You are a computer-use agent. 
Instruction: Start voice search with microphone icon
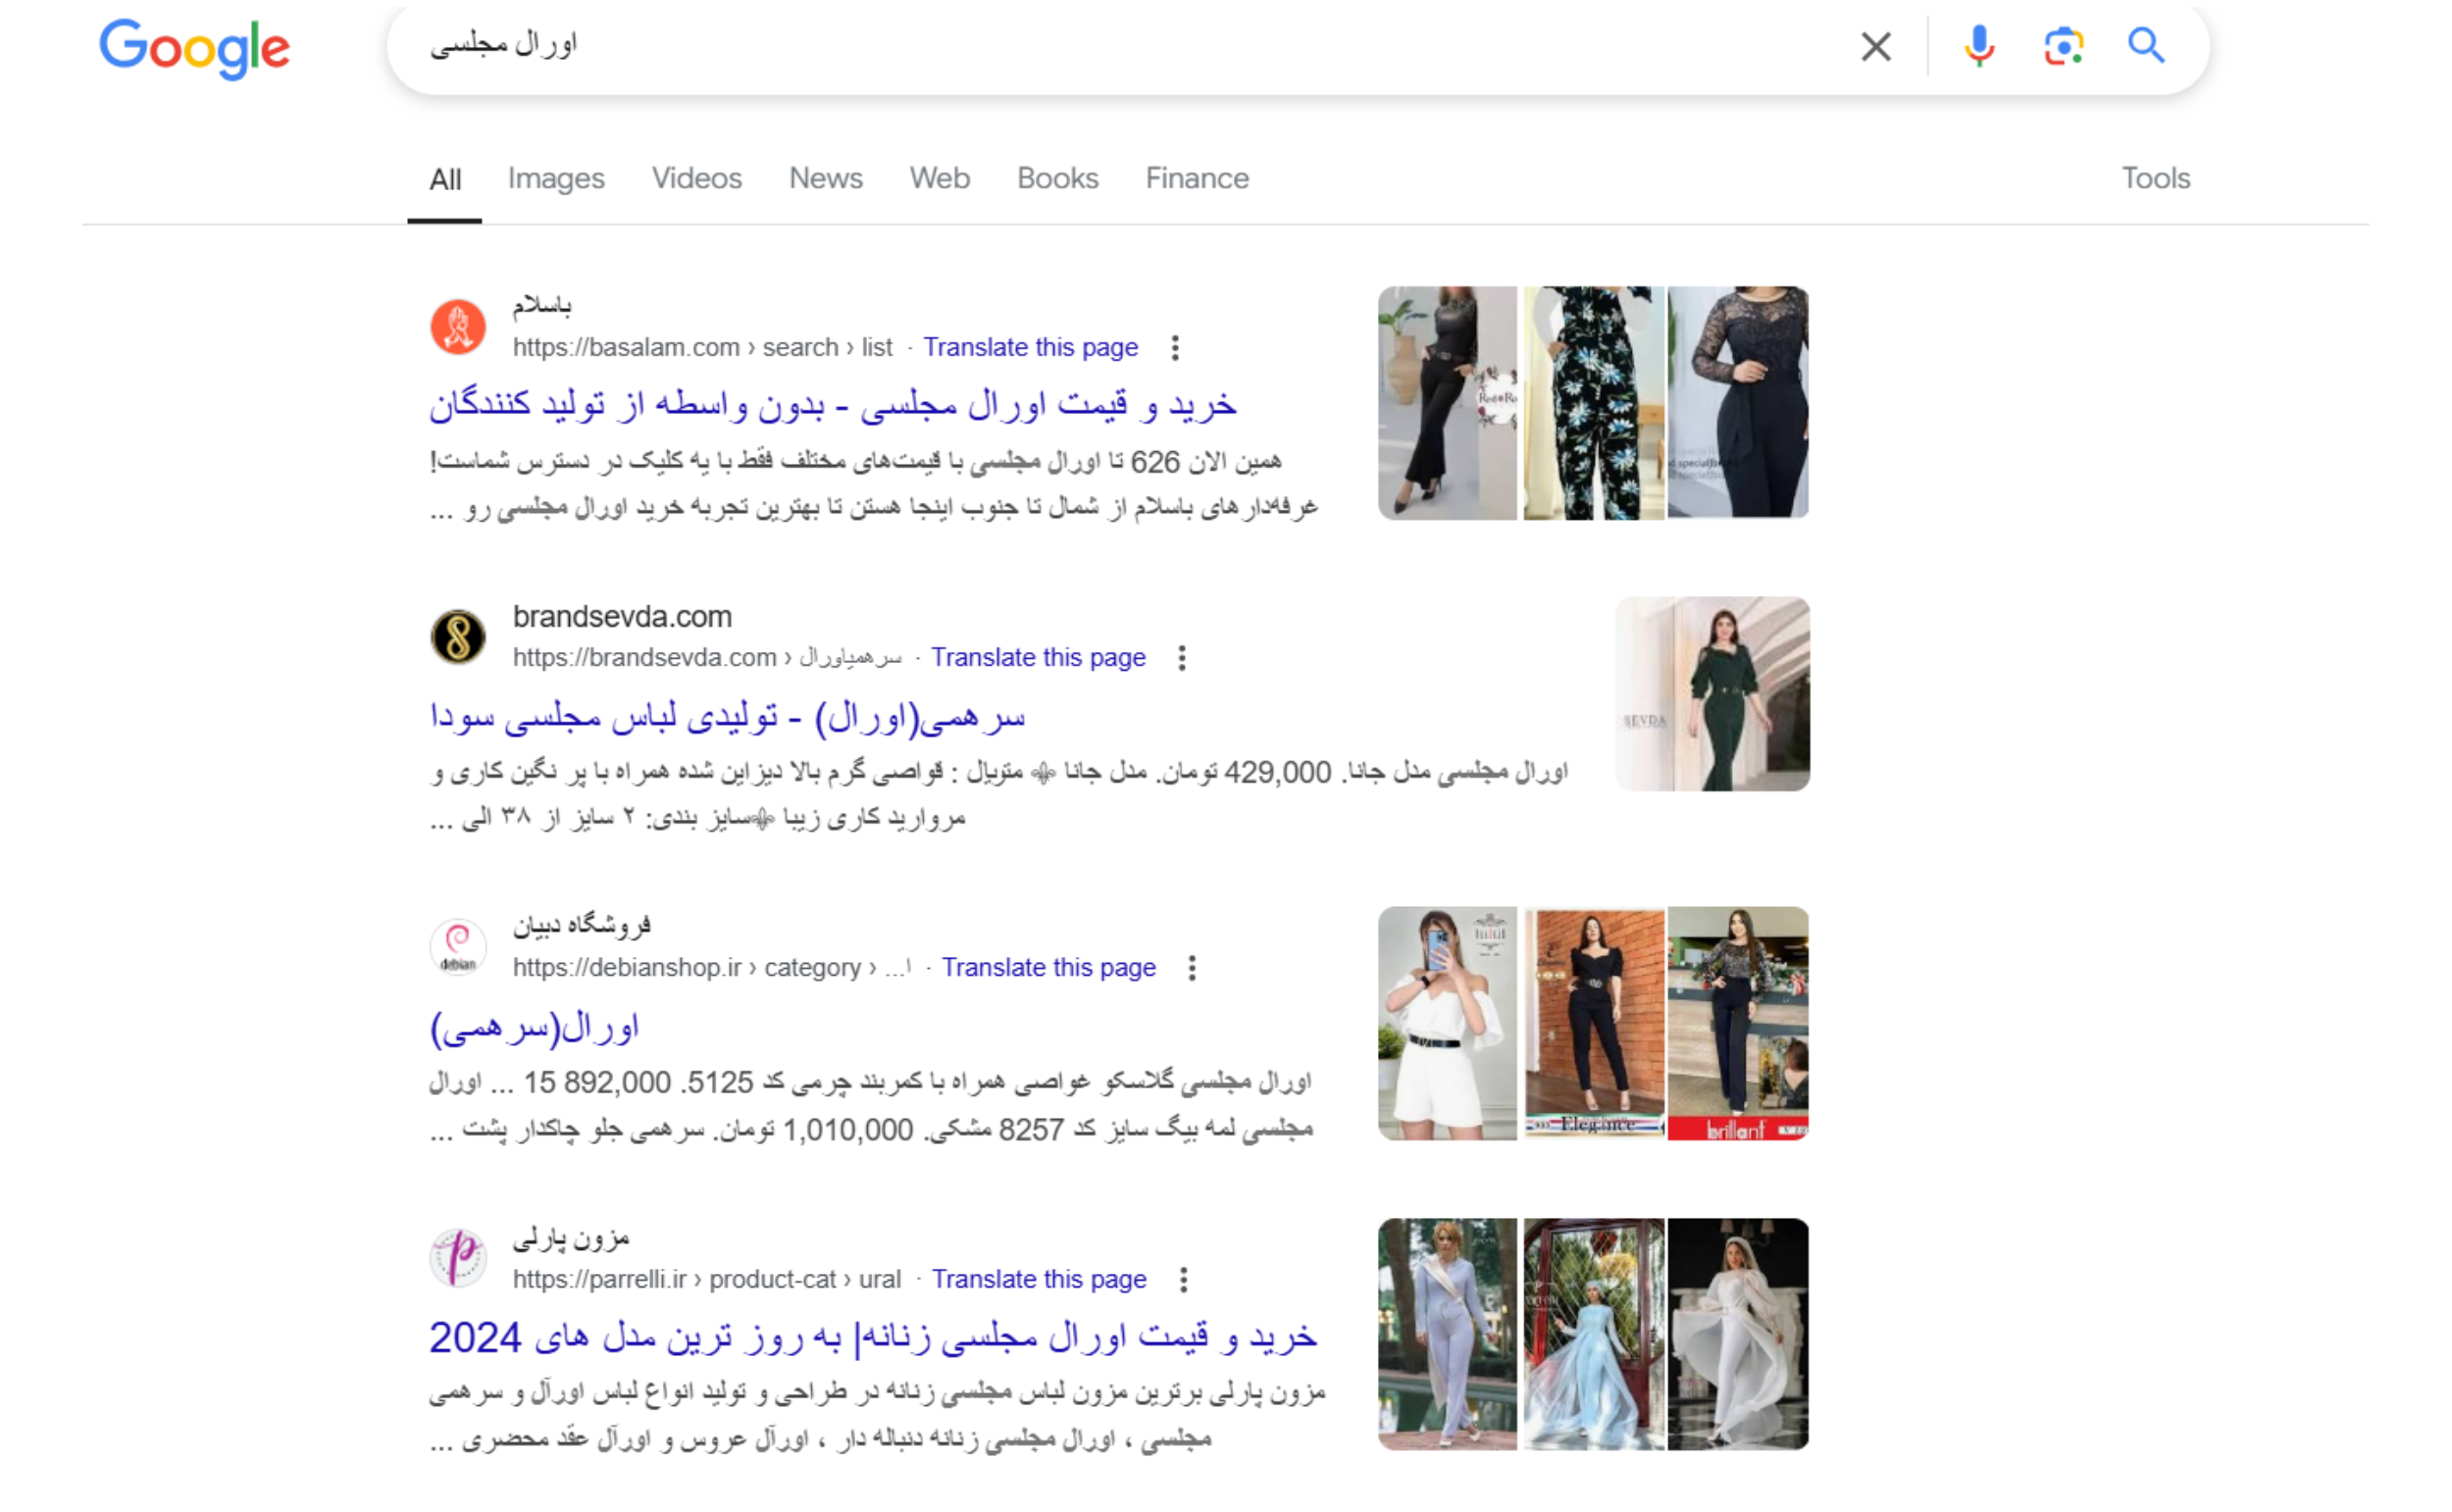1978,46
